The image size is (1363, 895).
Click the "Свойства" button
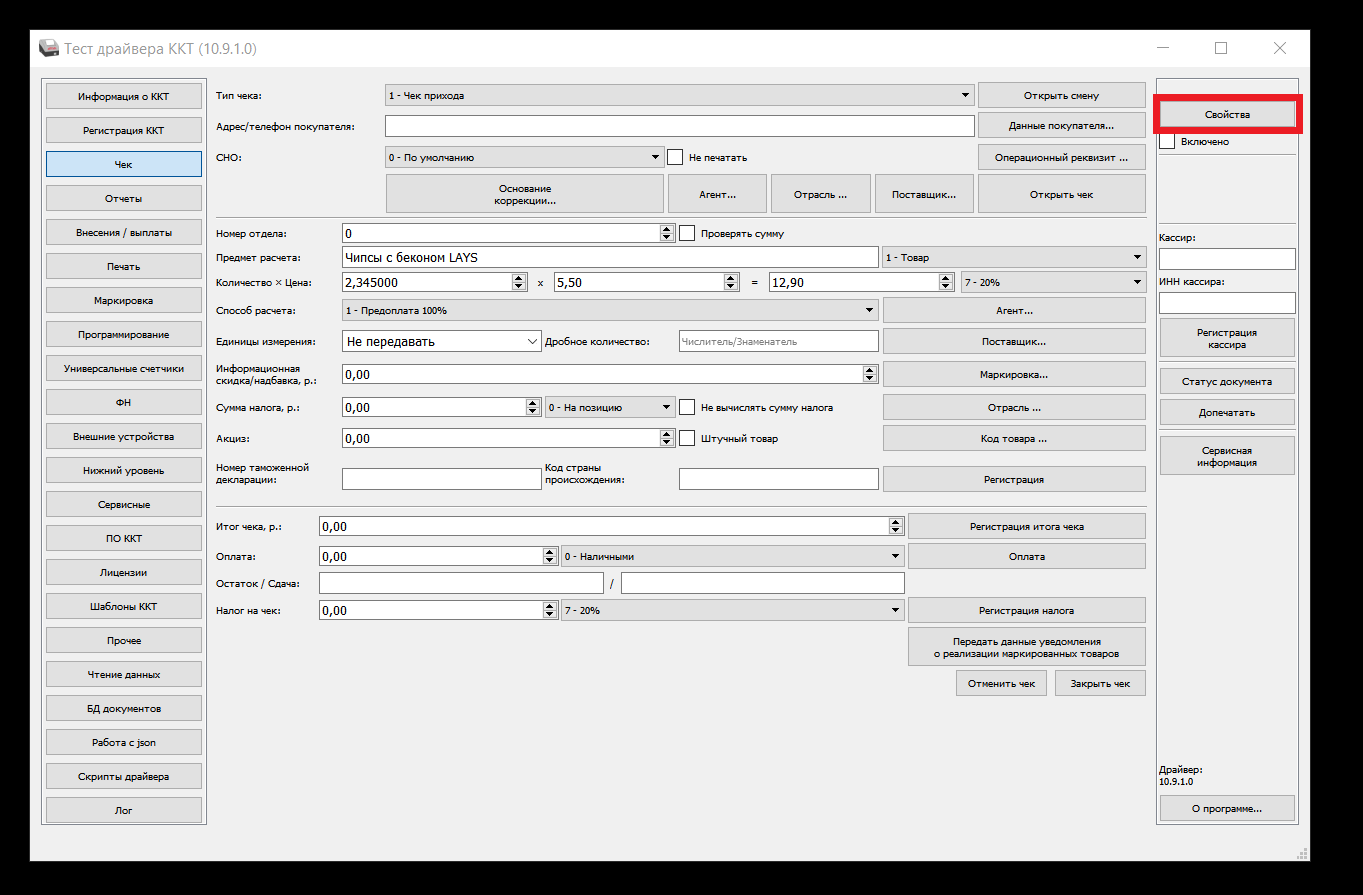tap(1227, 115)
